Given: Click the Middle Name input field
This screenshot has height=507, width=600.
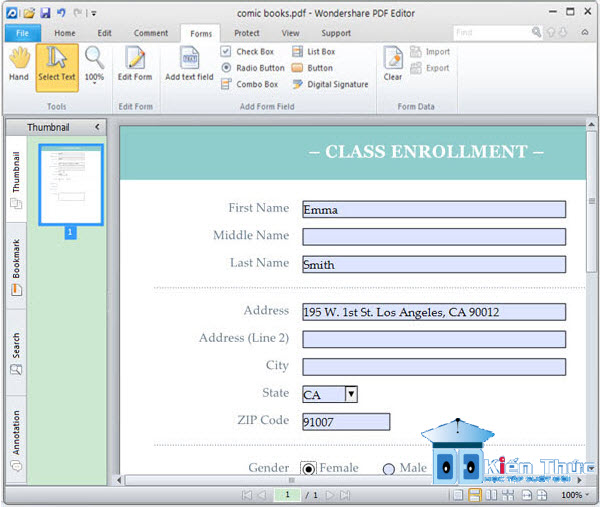Looking at the screenshot, I should (x=434, y=237).
